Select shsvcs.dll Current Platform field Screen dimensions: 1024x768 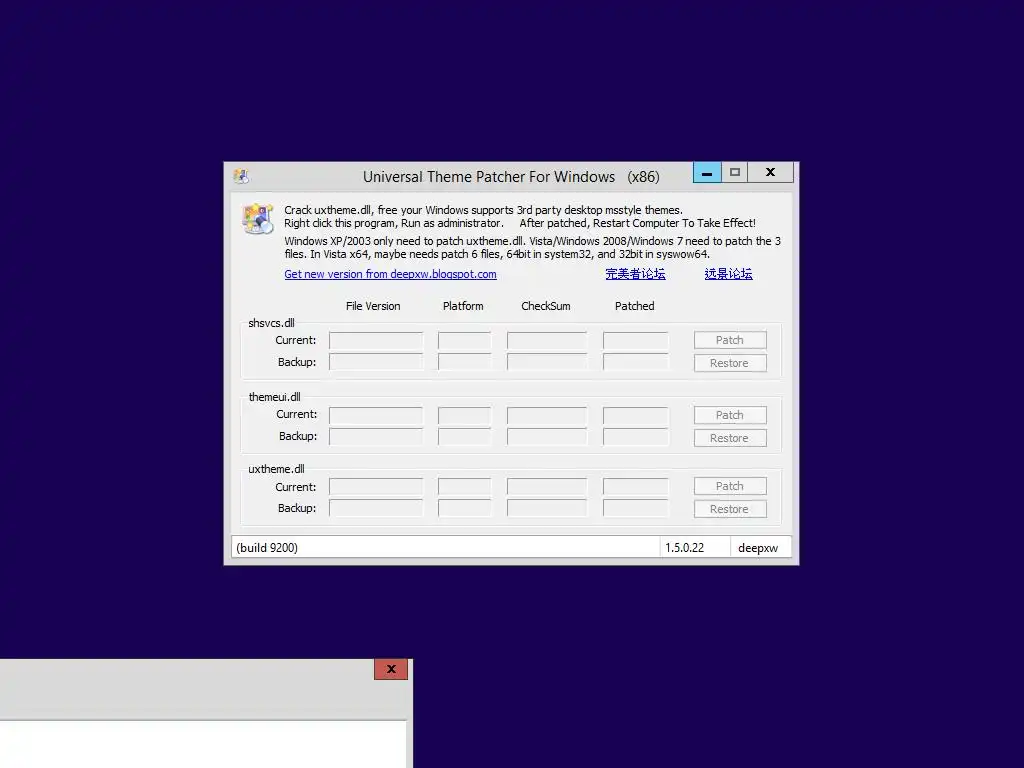coord(464,340)
